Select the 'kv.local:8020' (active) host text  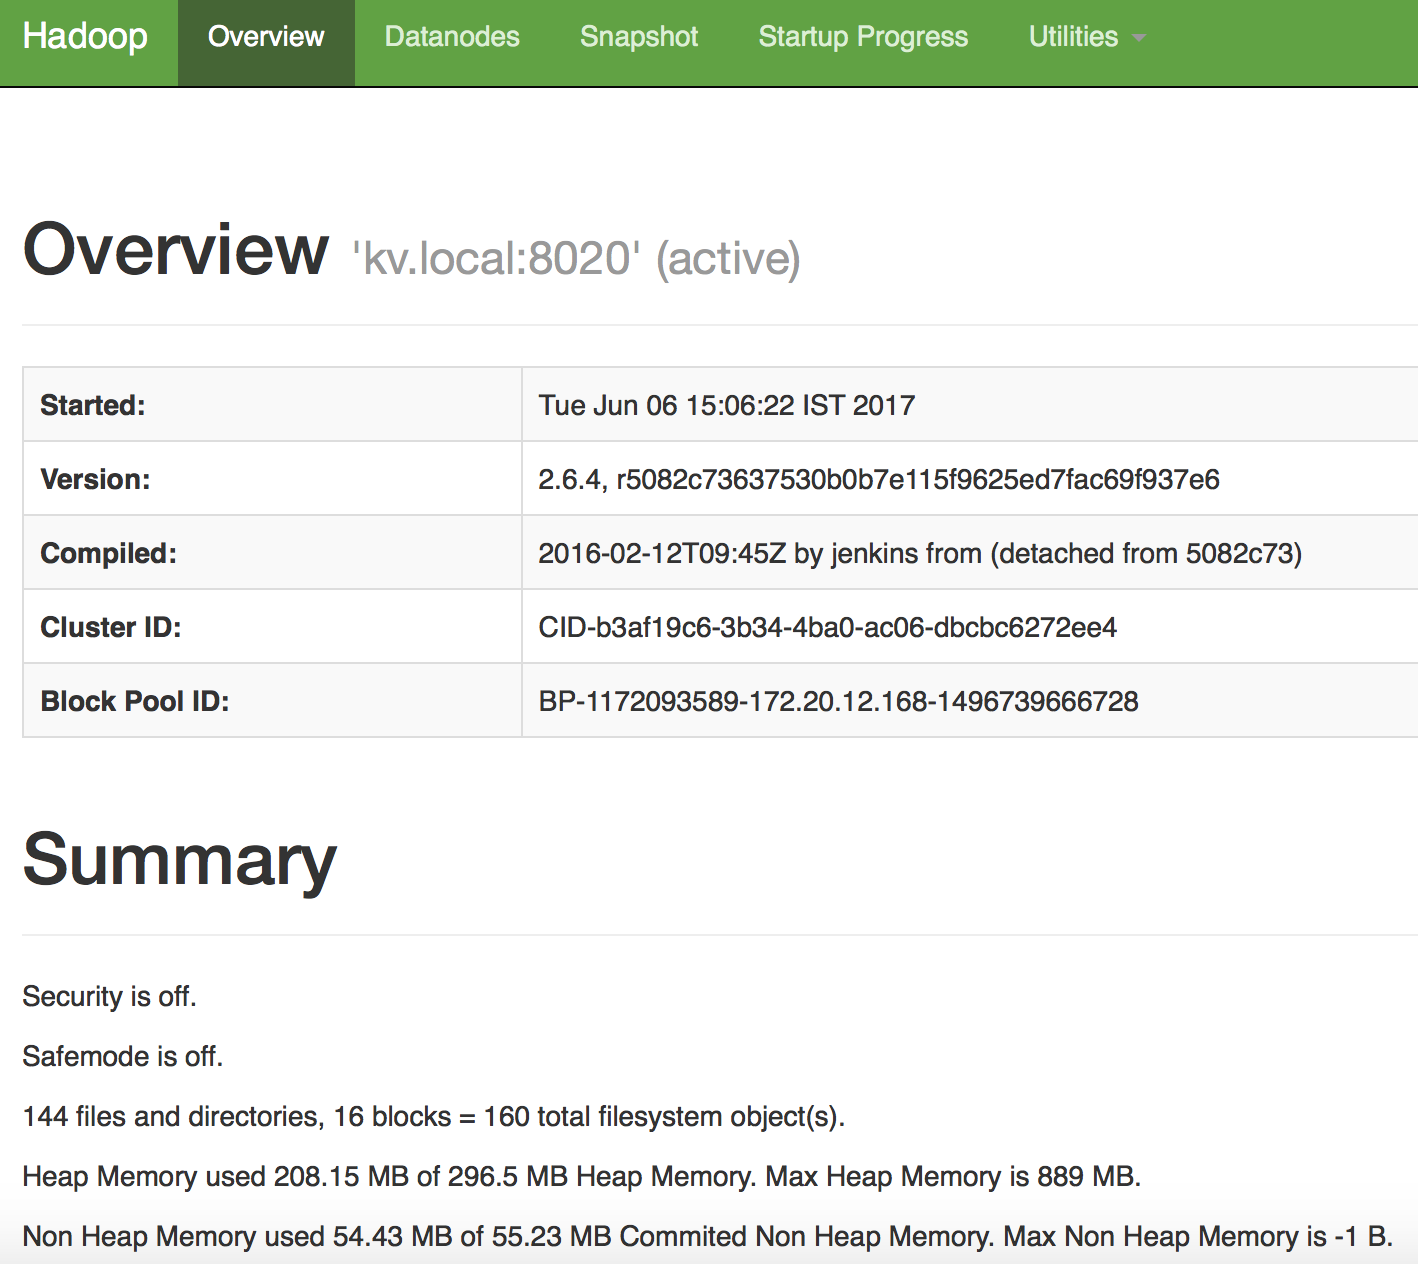point(577,258)
